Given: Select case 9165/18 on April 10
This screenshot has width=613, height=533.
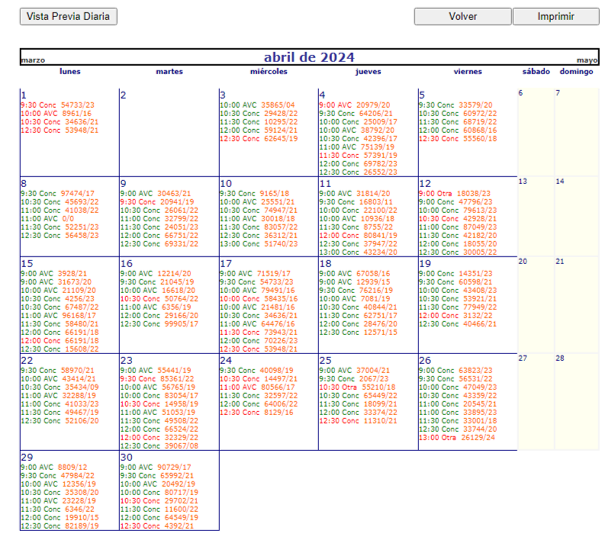Looking at the screenshot, I should point(275,194).
